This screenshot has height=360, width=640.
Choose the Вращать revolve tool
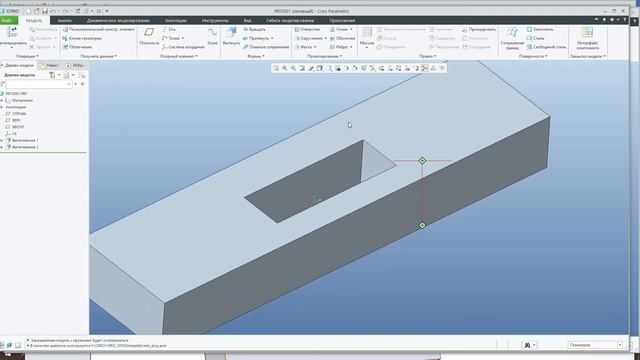point(254,29)
